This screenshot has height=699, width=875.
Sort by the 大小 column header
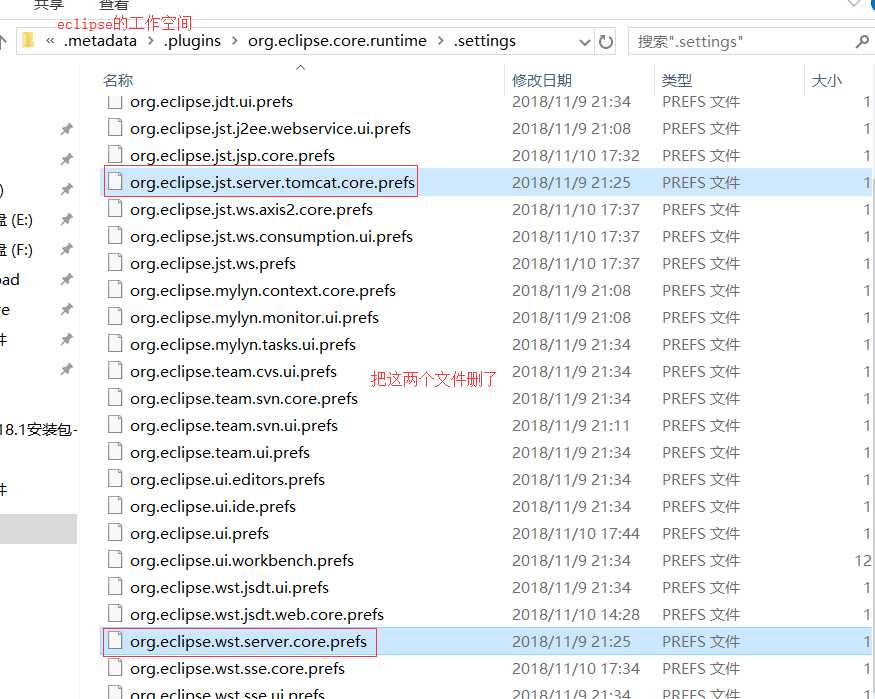pyautogui.click(x=826, y=80)
